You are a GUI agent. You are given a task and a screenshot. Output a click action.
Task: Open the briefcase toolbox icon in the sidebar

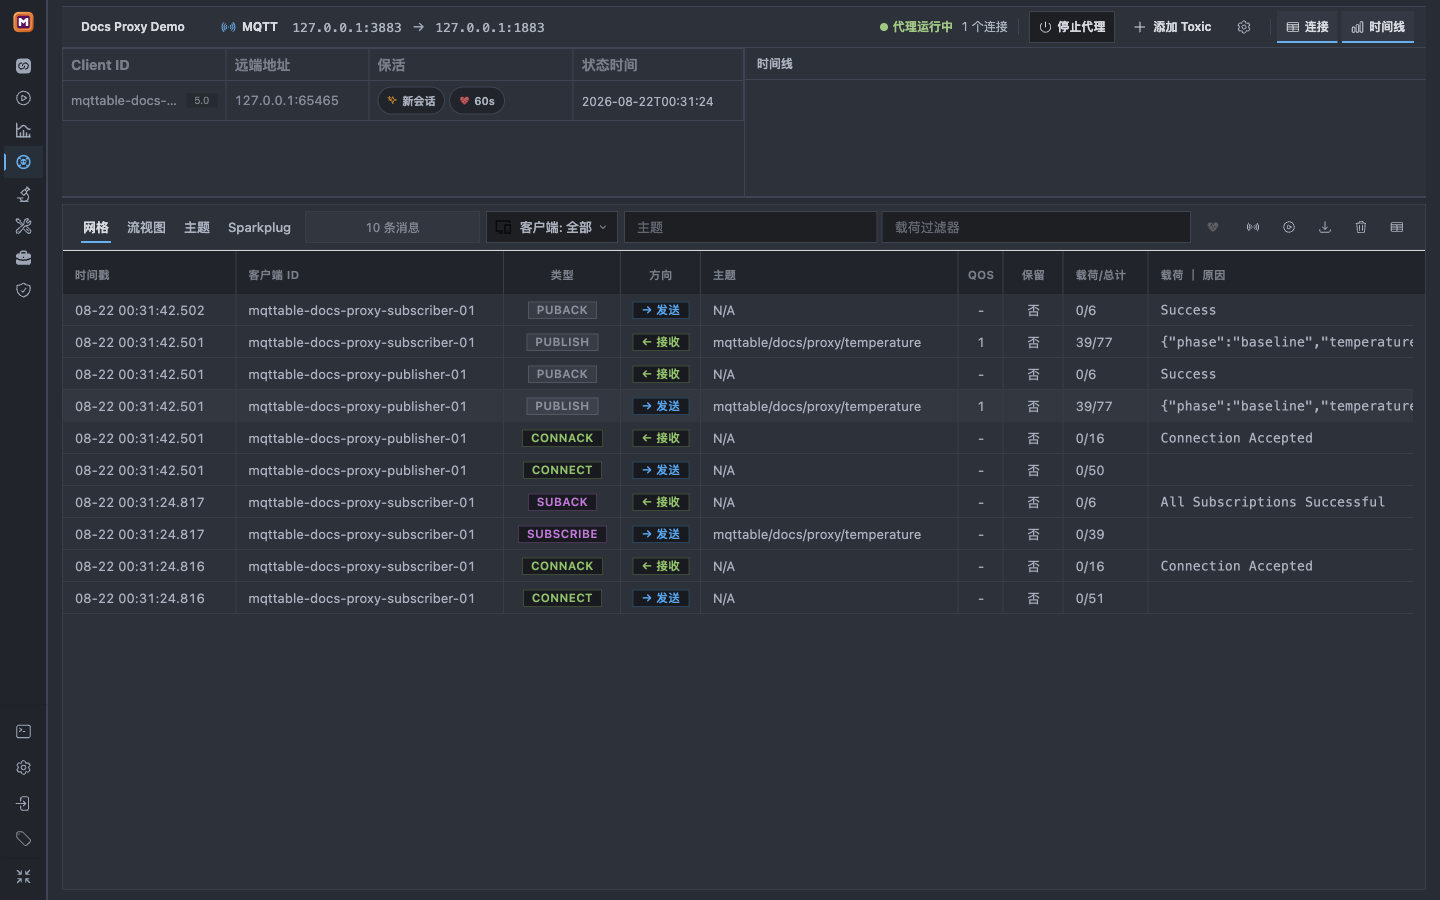coord(23,258)
